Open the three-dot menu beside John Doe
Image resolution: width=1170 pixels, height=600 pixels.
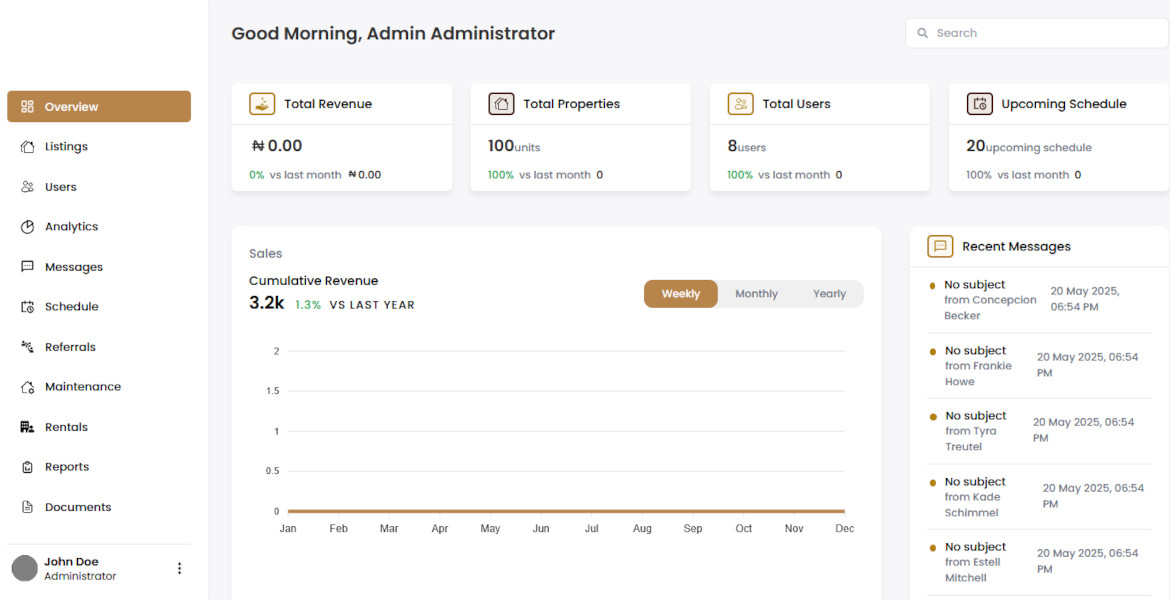(179, 569)
